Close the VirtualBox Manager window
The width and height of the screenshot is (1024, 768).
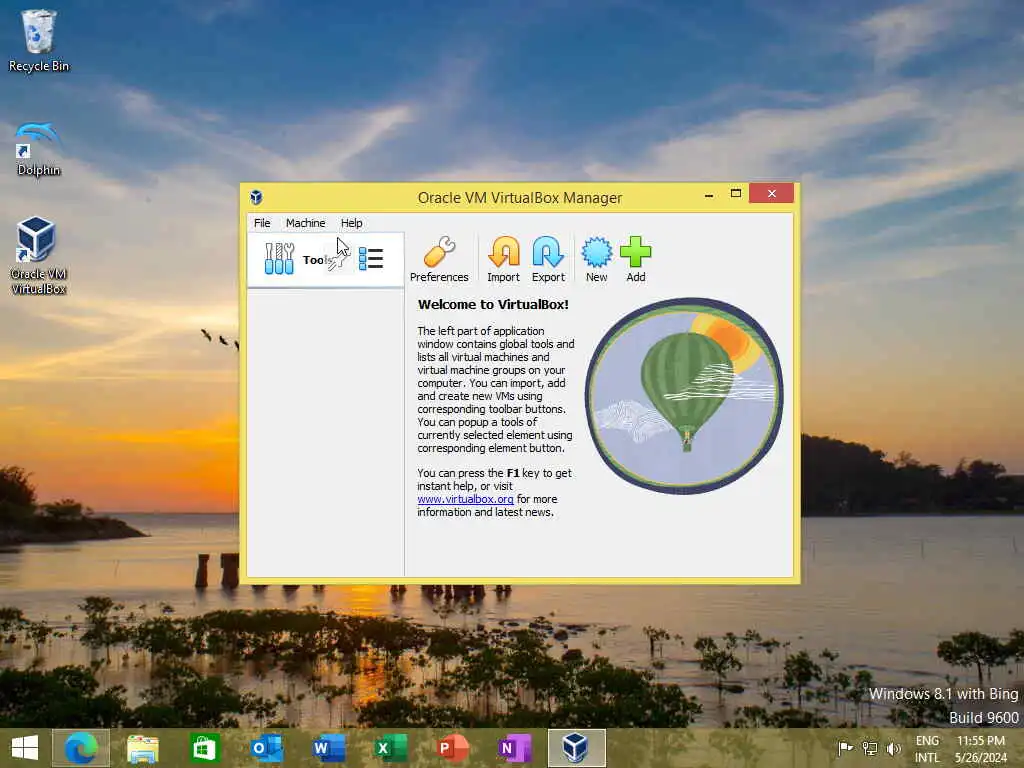tap(771, 194)
